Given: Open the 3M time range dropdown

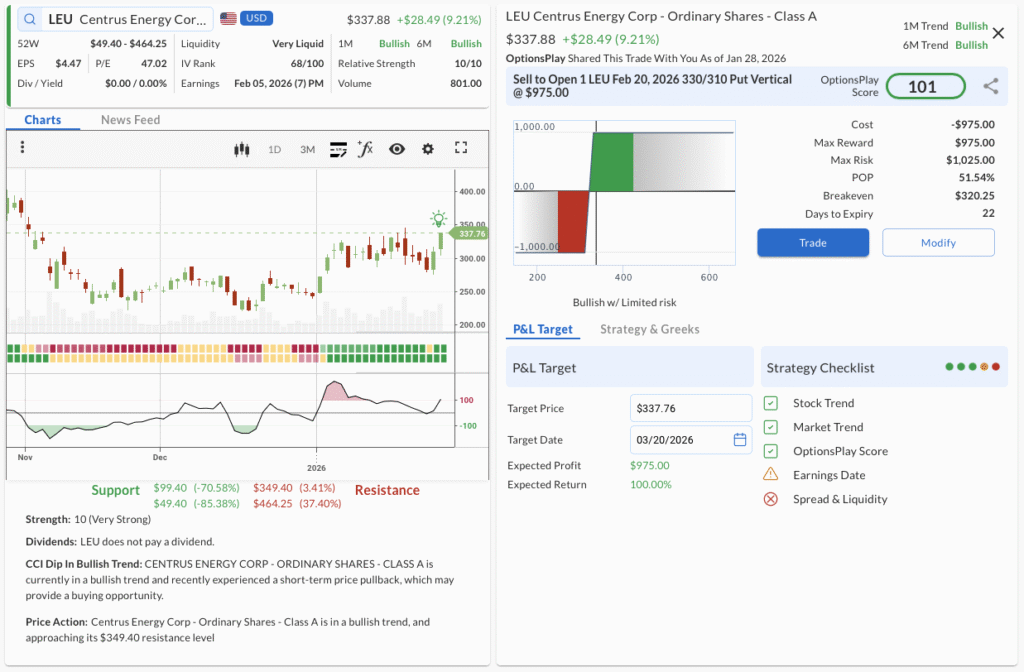Looking at the screenshot, I should 307,149.
